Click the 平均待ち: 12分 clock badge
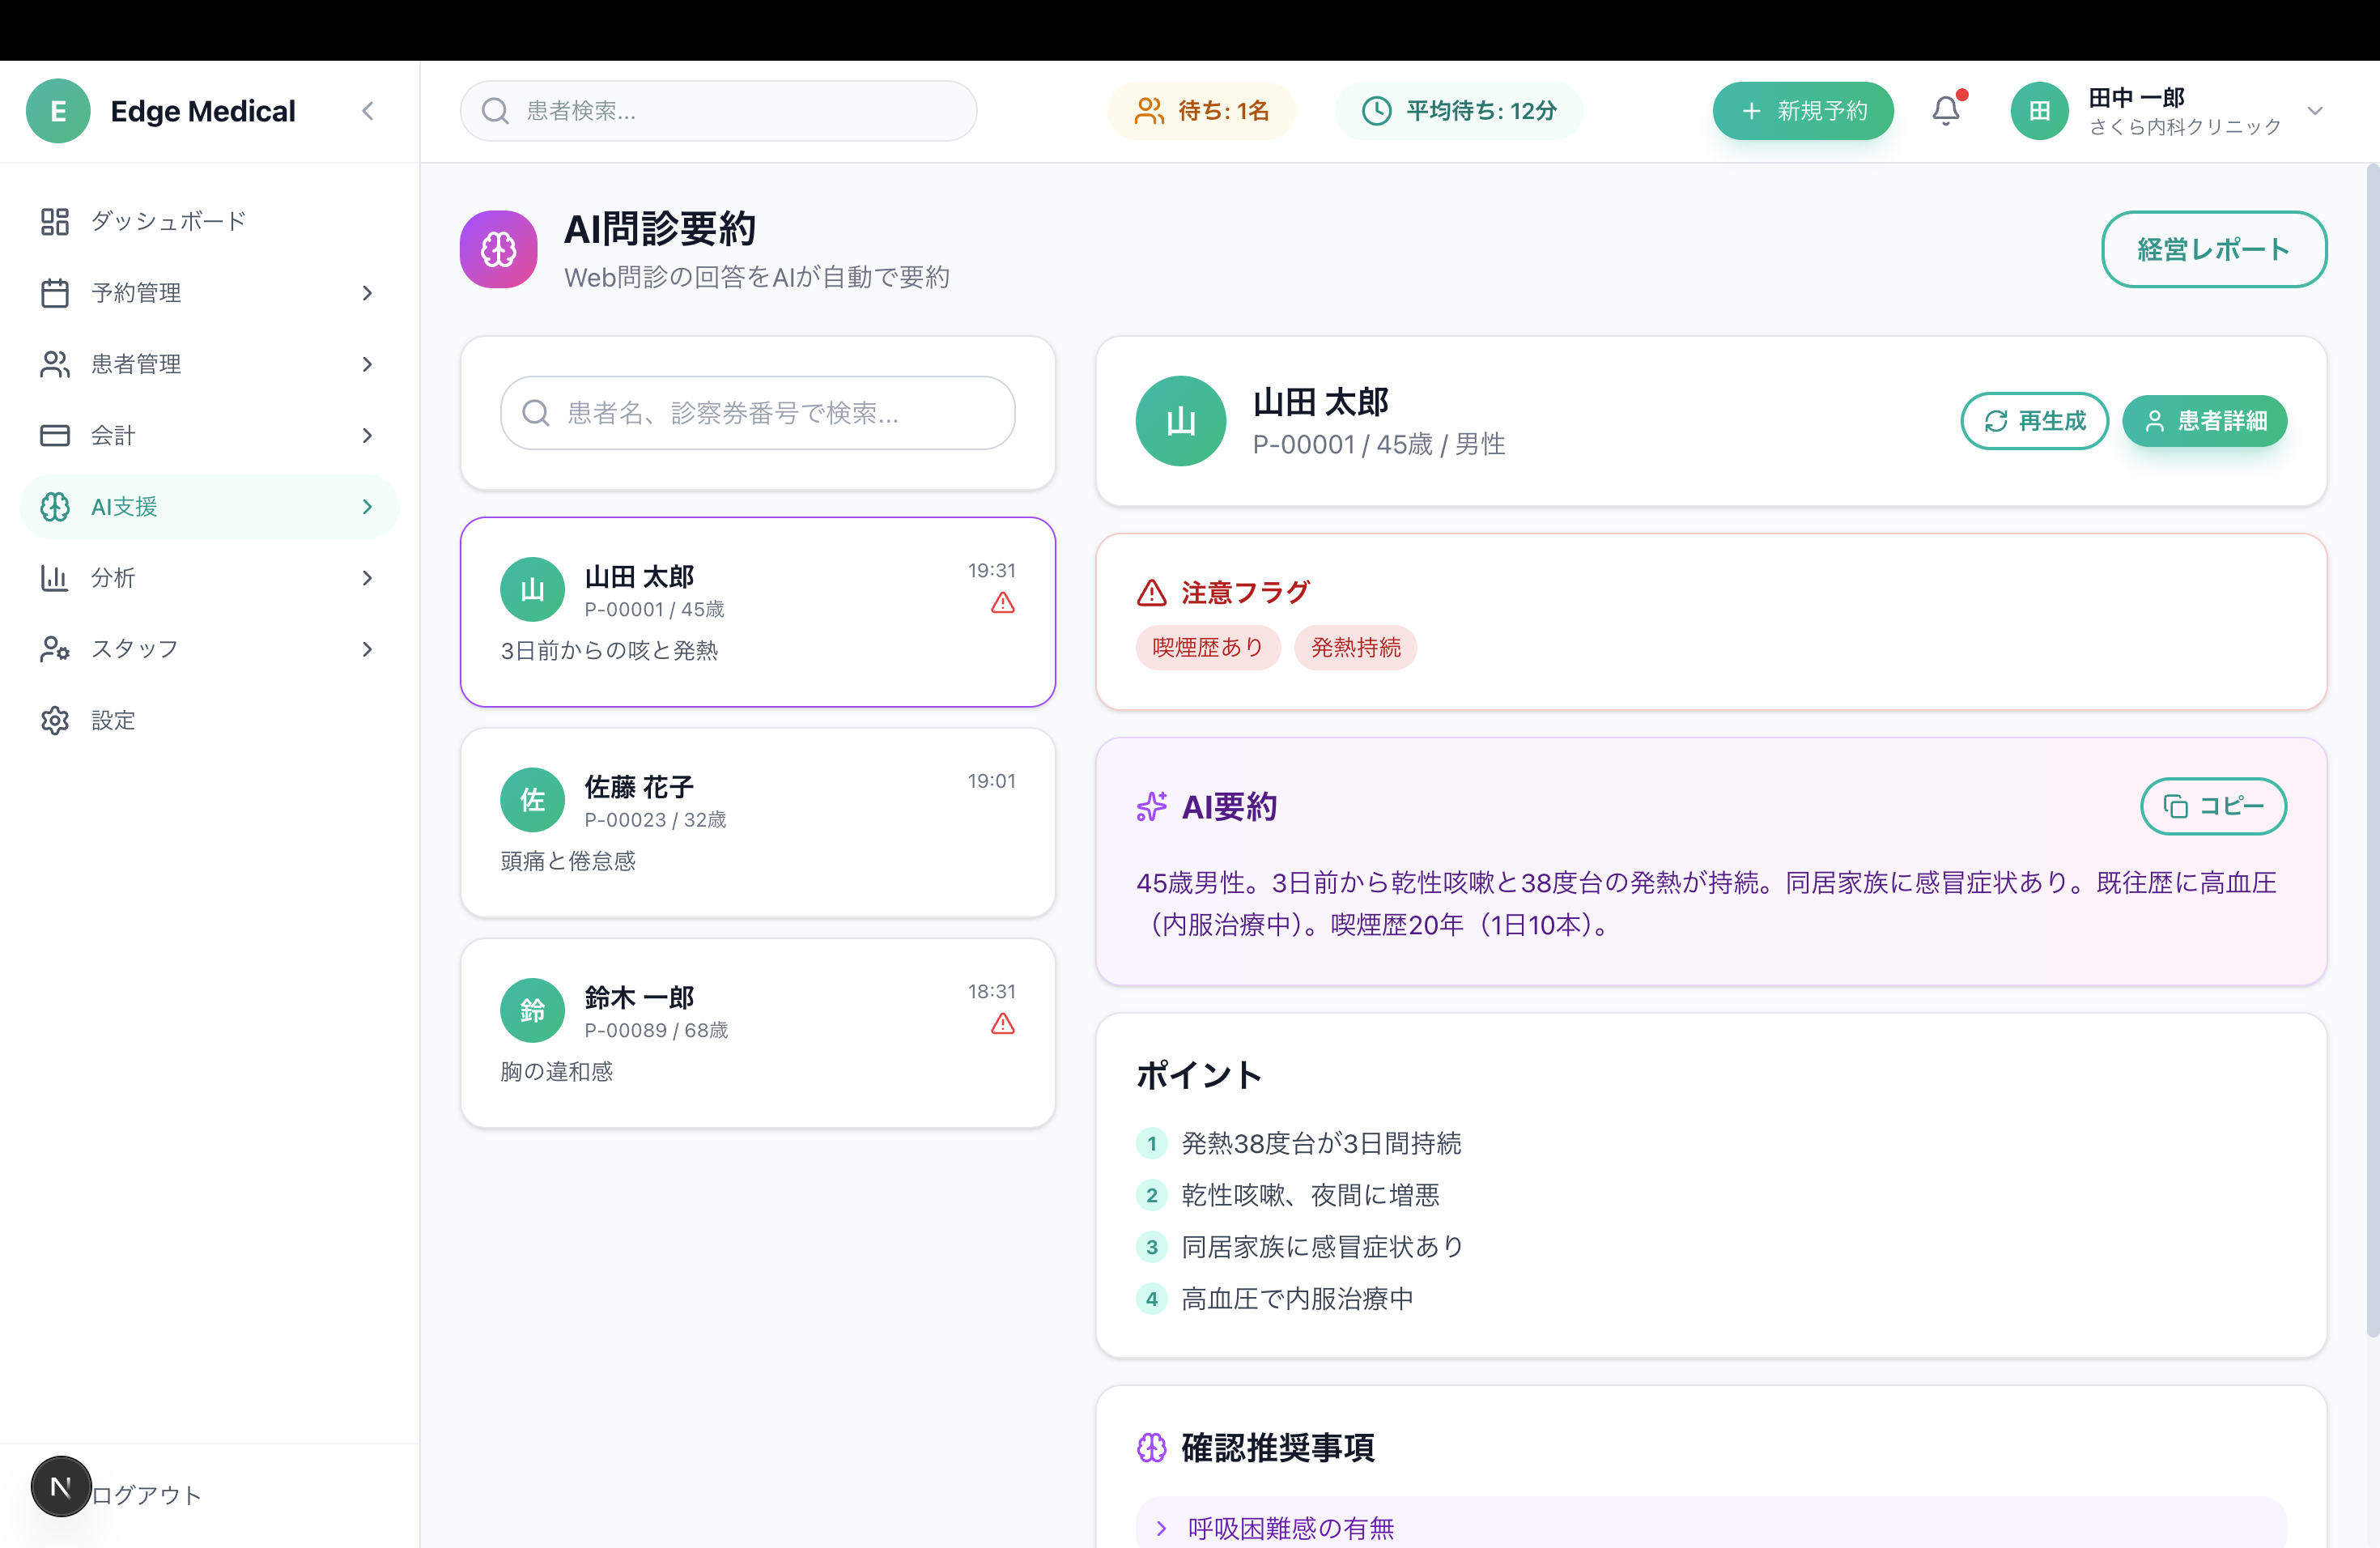Screen dimensions: 2380x1548 coord(1459,110)
